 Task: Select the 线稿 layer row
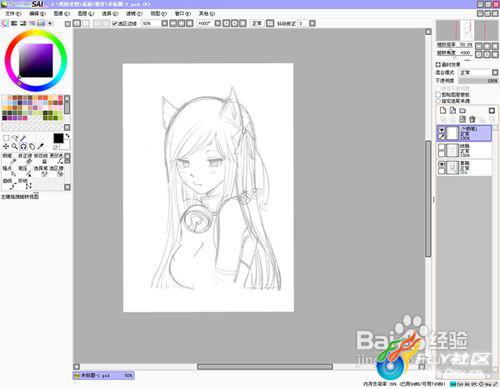464,150
